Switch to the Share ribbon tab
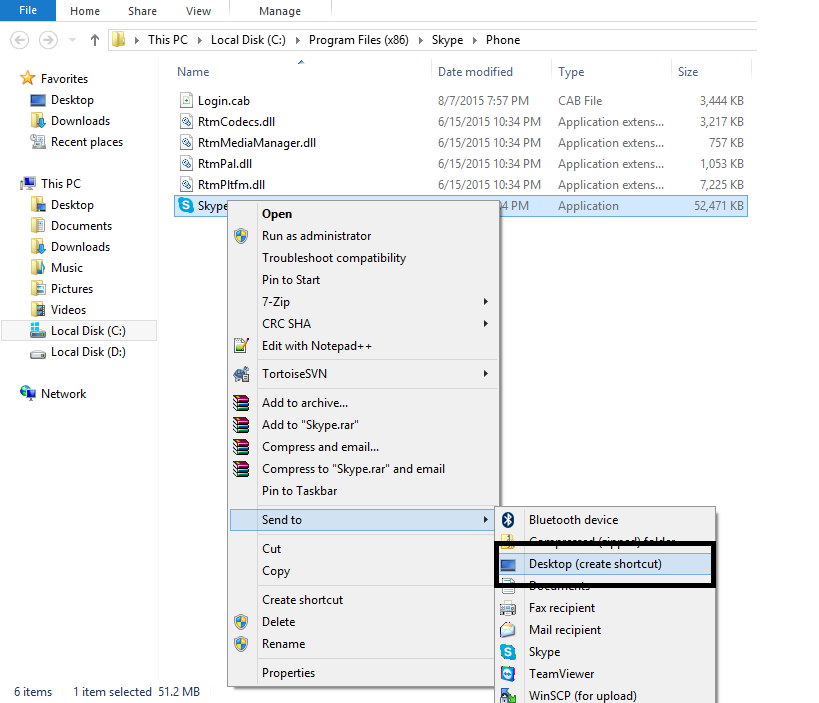819x703 pixels. pos(142,11)
